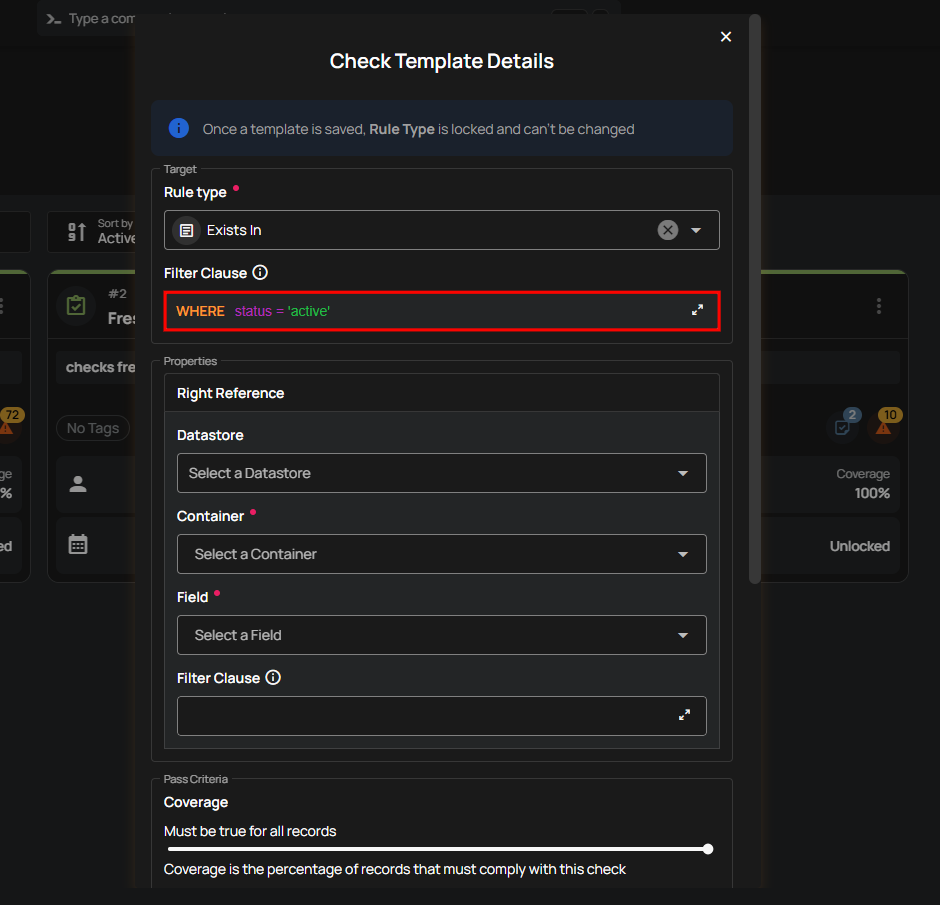Click info icon beside Right Reference Filter Clause

(x=273, y=678)
